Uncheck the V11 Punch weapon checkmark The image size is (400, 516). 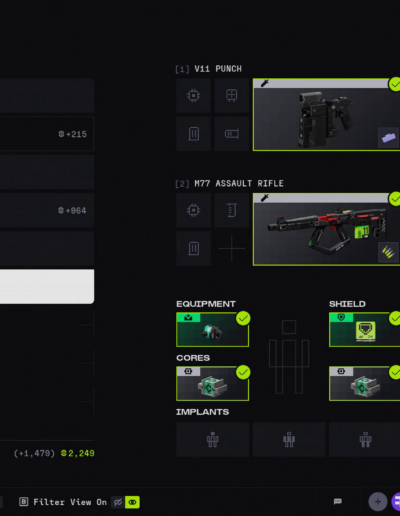pos(395,85)
